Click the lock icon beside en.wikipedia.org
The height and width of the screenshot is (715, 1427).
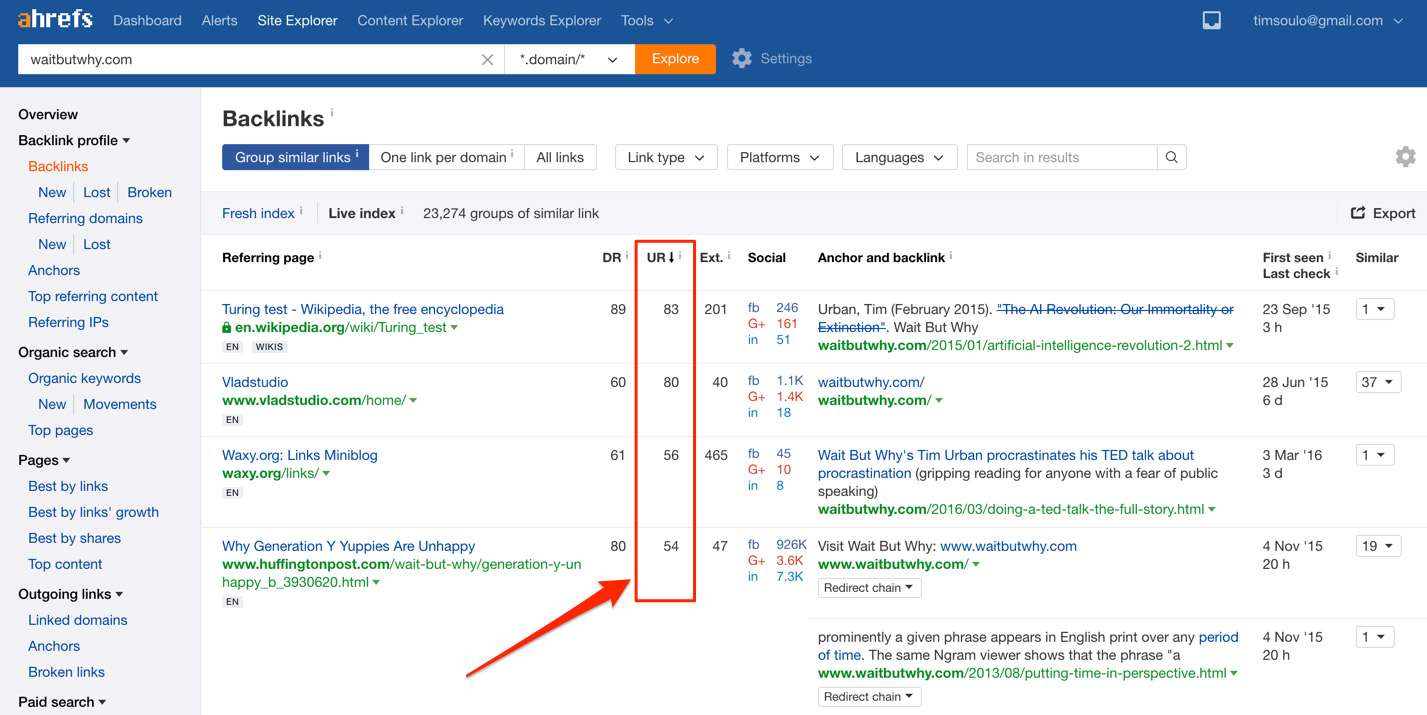pyautogui.click(x=227, y=328)
